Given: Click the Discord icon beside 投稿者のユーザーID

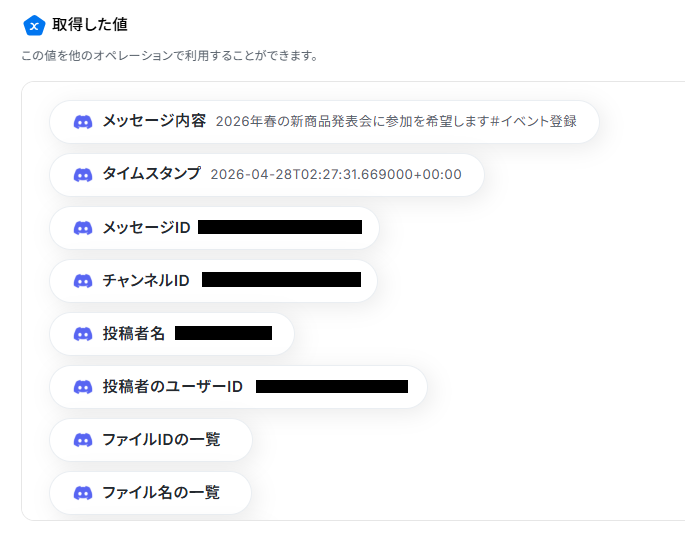Looking at the screenshot, I should (x=83, y=387).
